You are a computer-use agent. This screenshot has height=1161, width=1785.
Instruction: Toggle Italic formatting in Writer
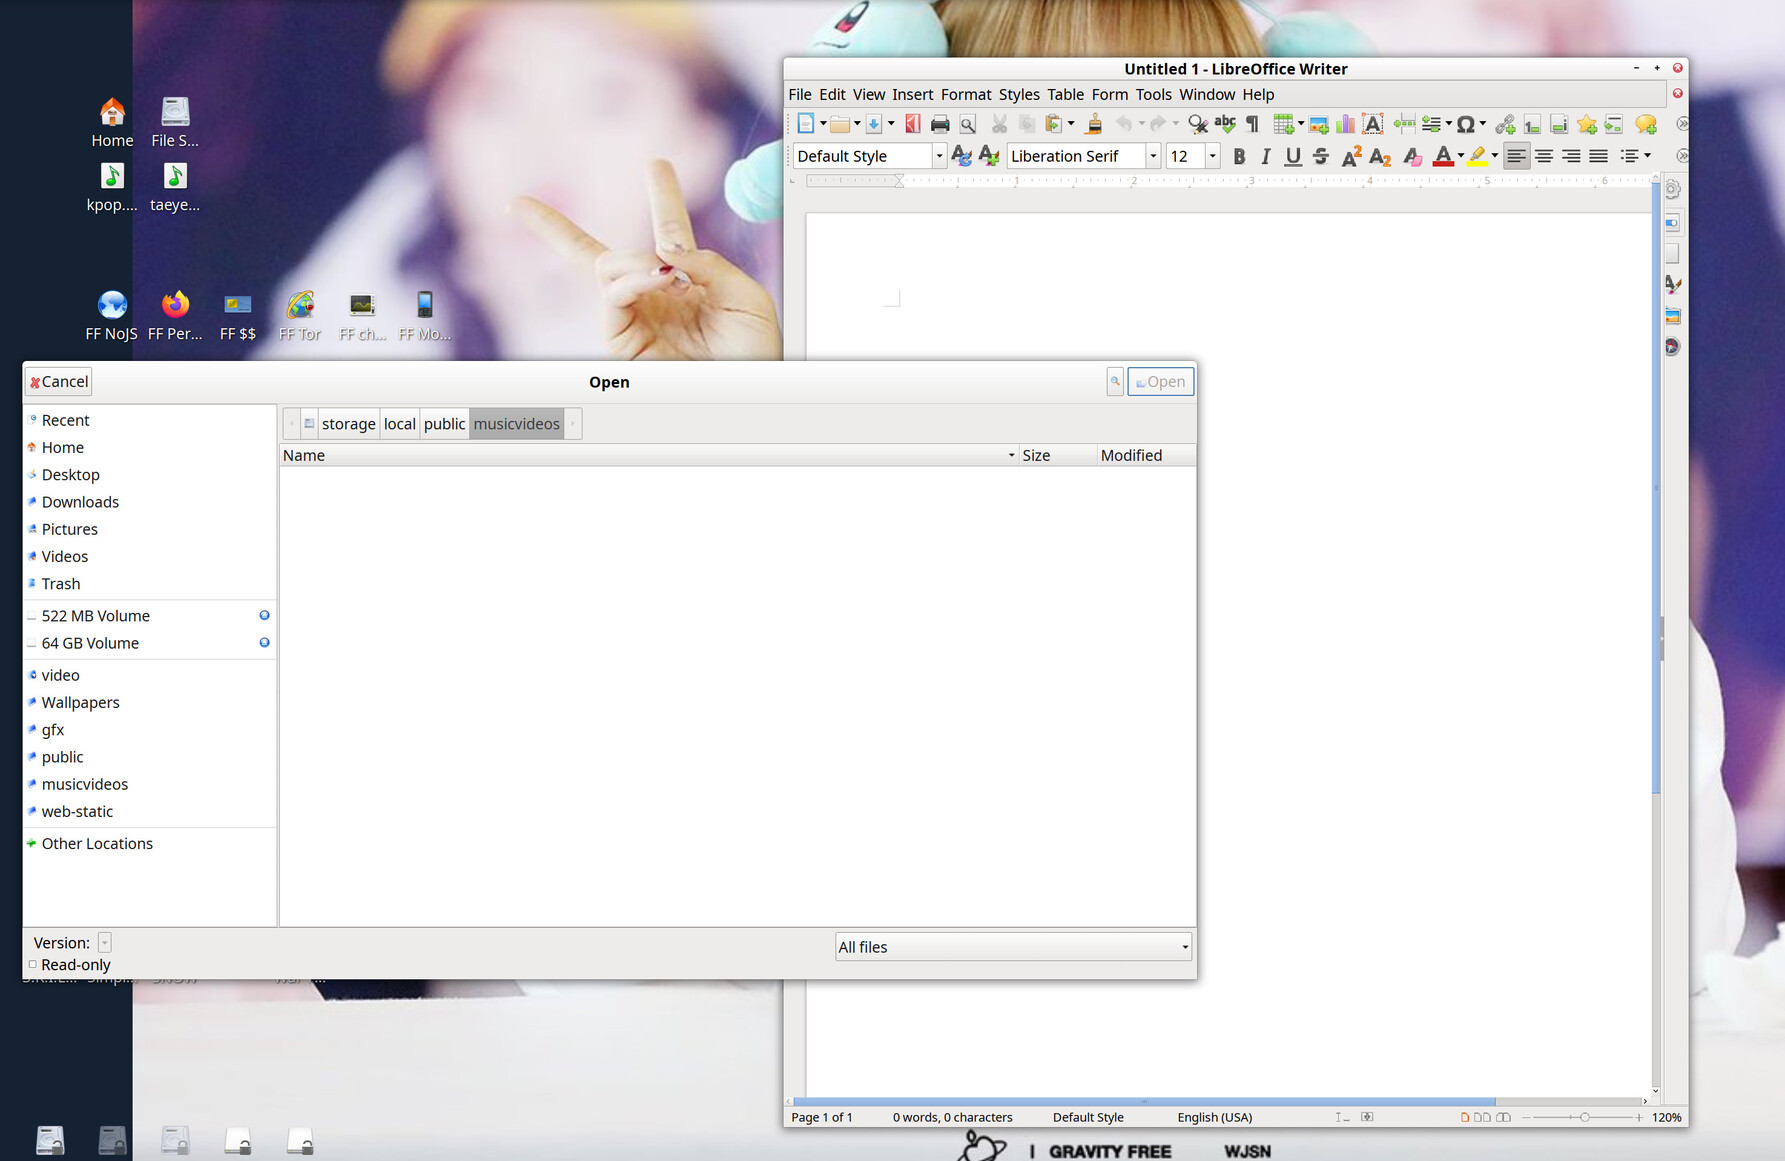coord(1265,156)
